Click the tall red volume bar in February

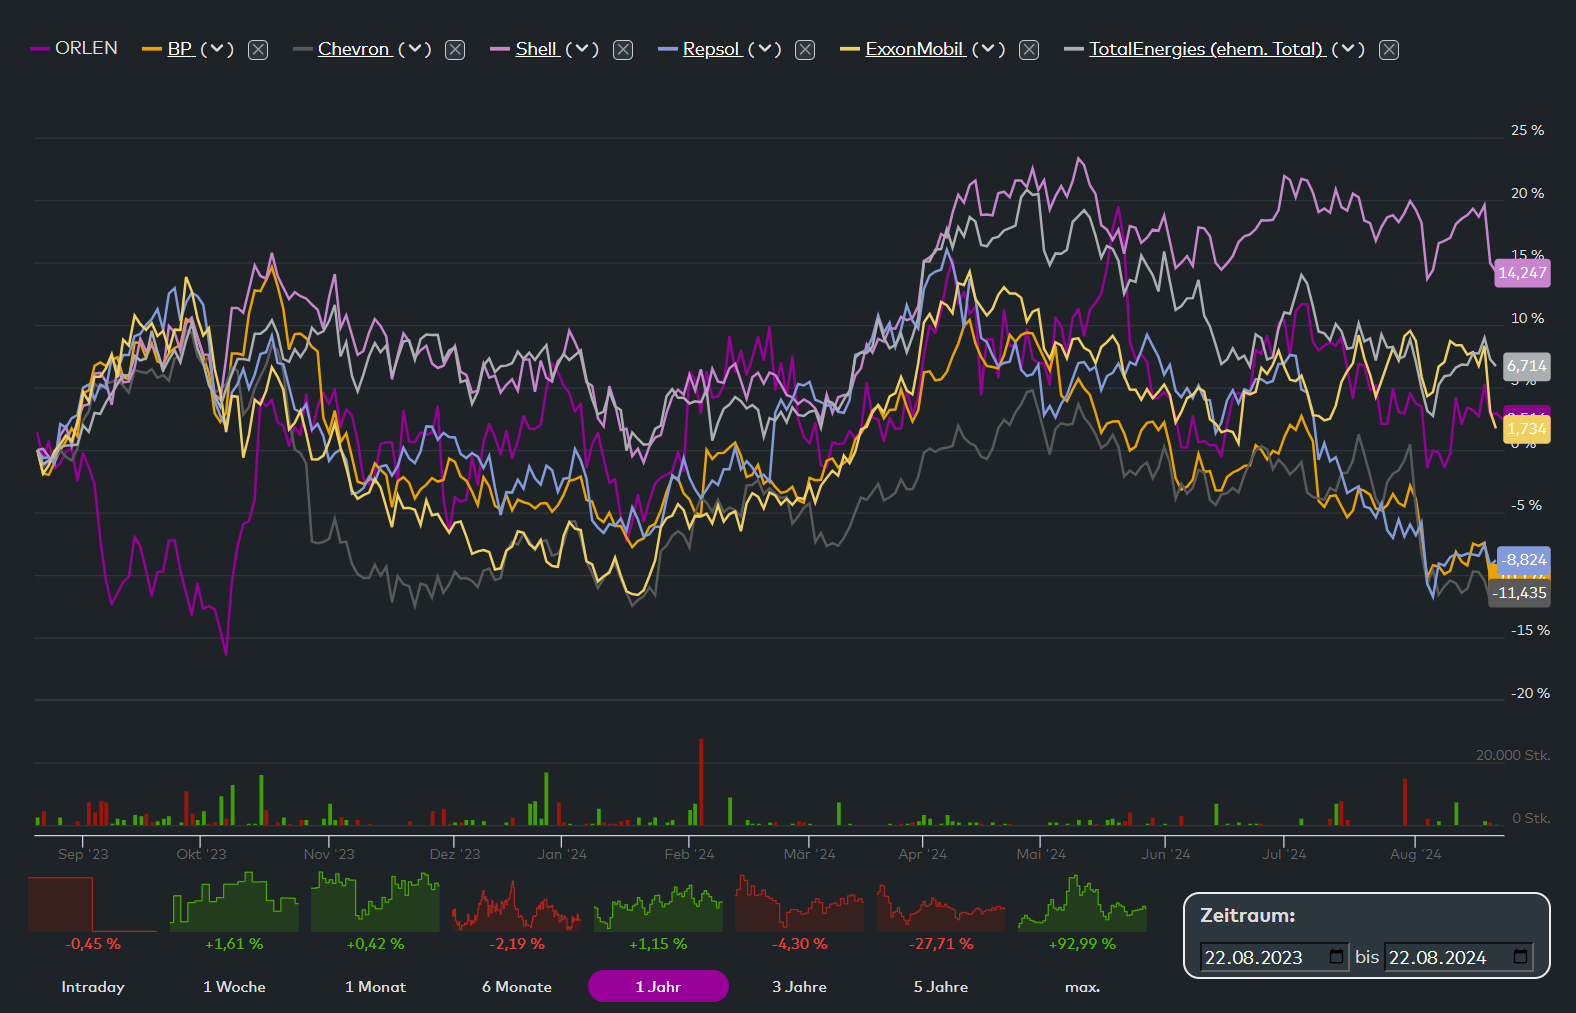point(701,782)
